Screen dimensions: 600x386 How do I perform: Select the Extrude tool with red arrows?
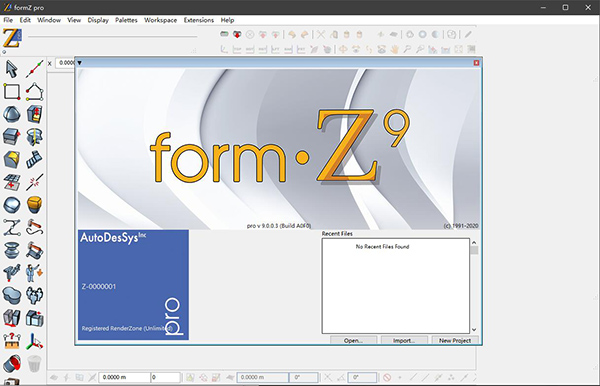(34, 114)
